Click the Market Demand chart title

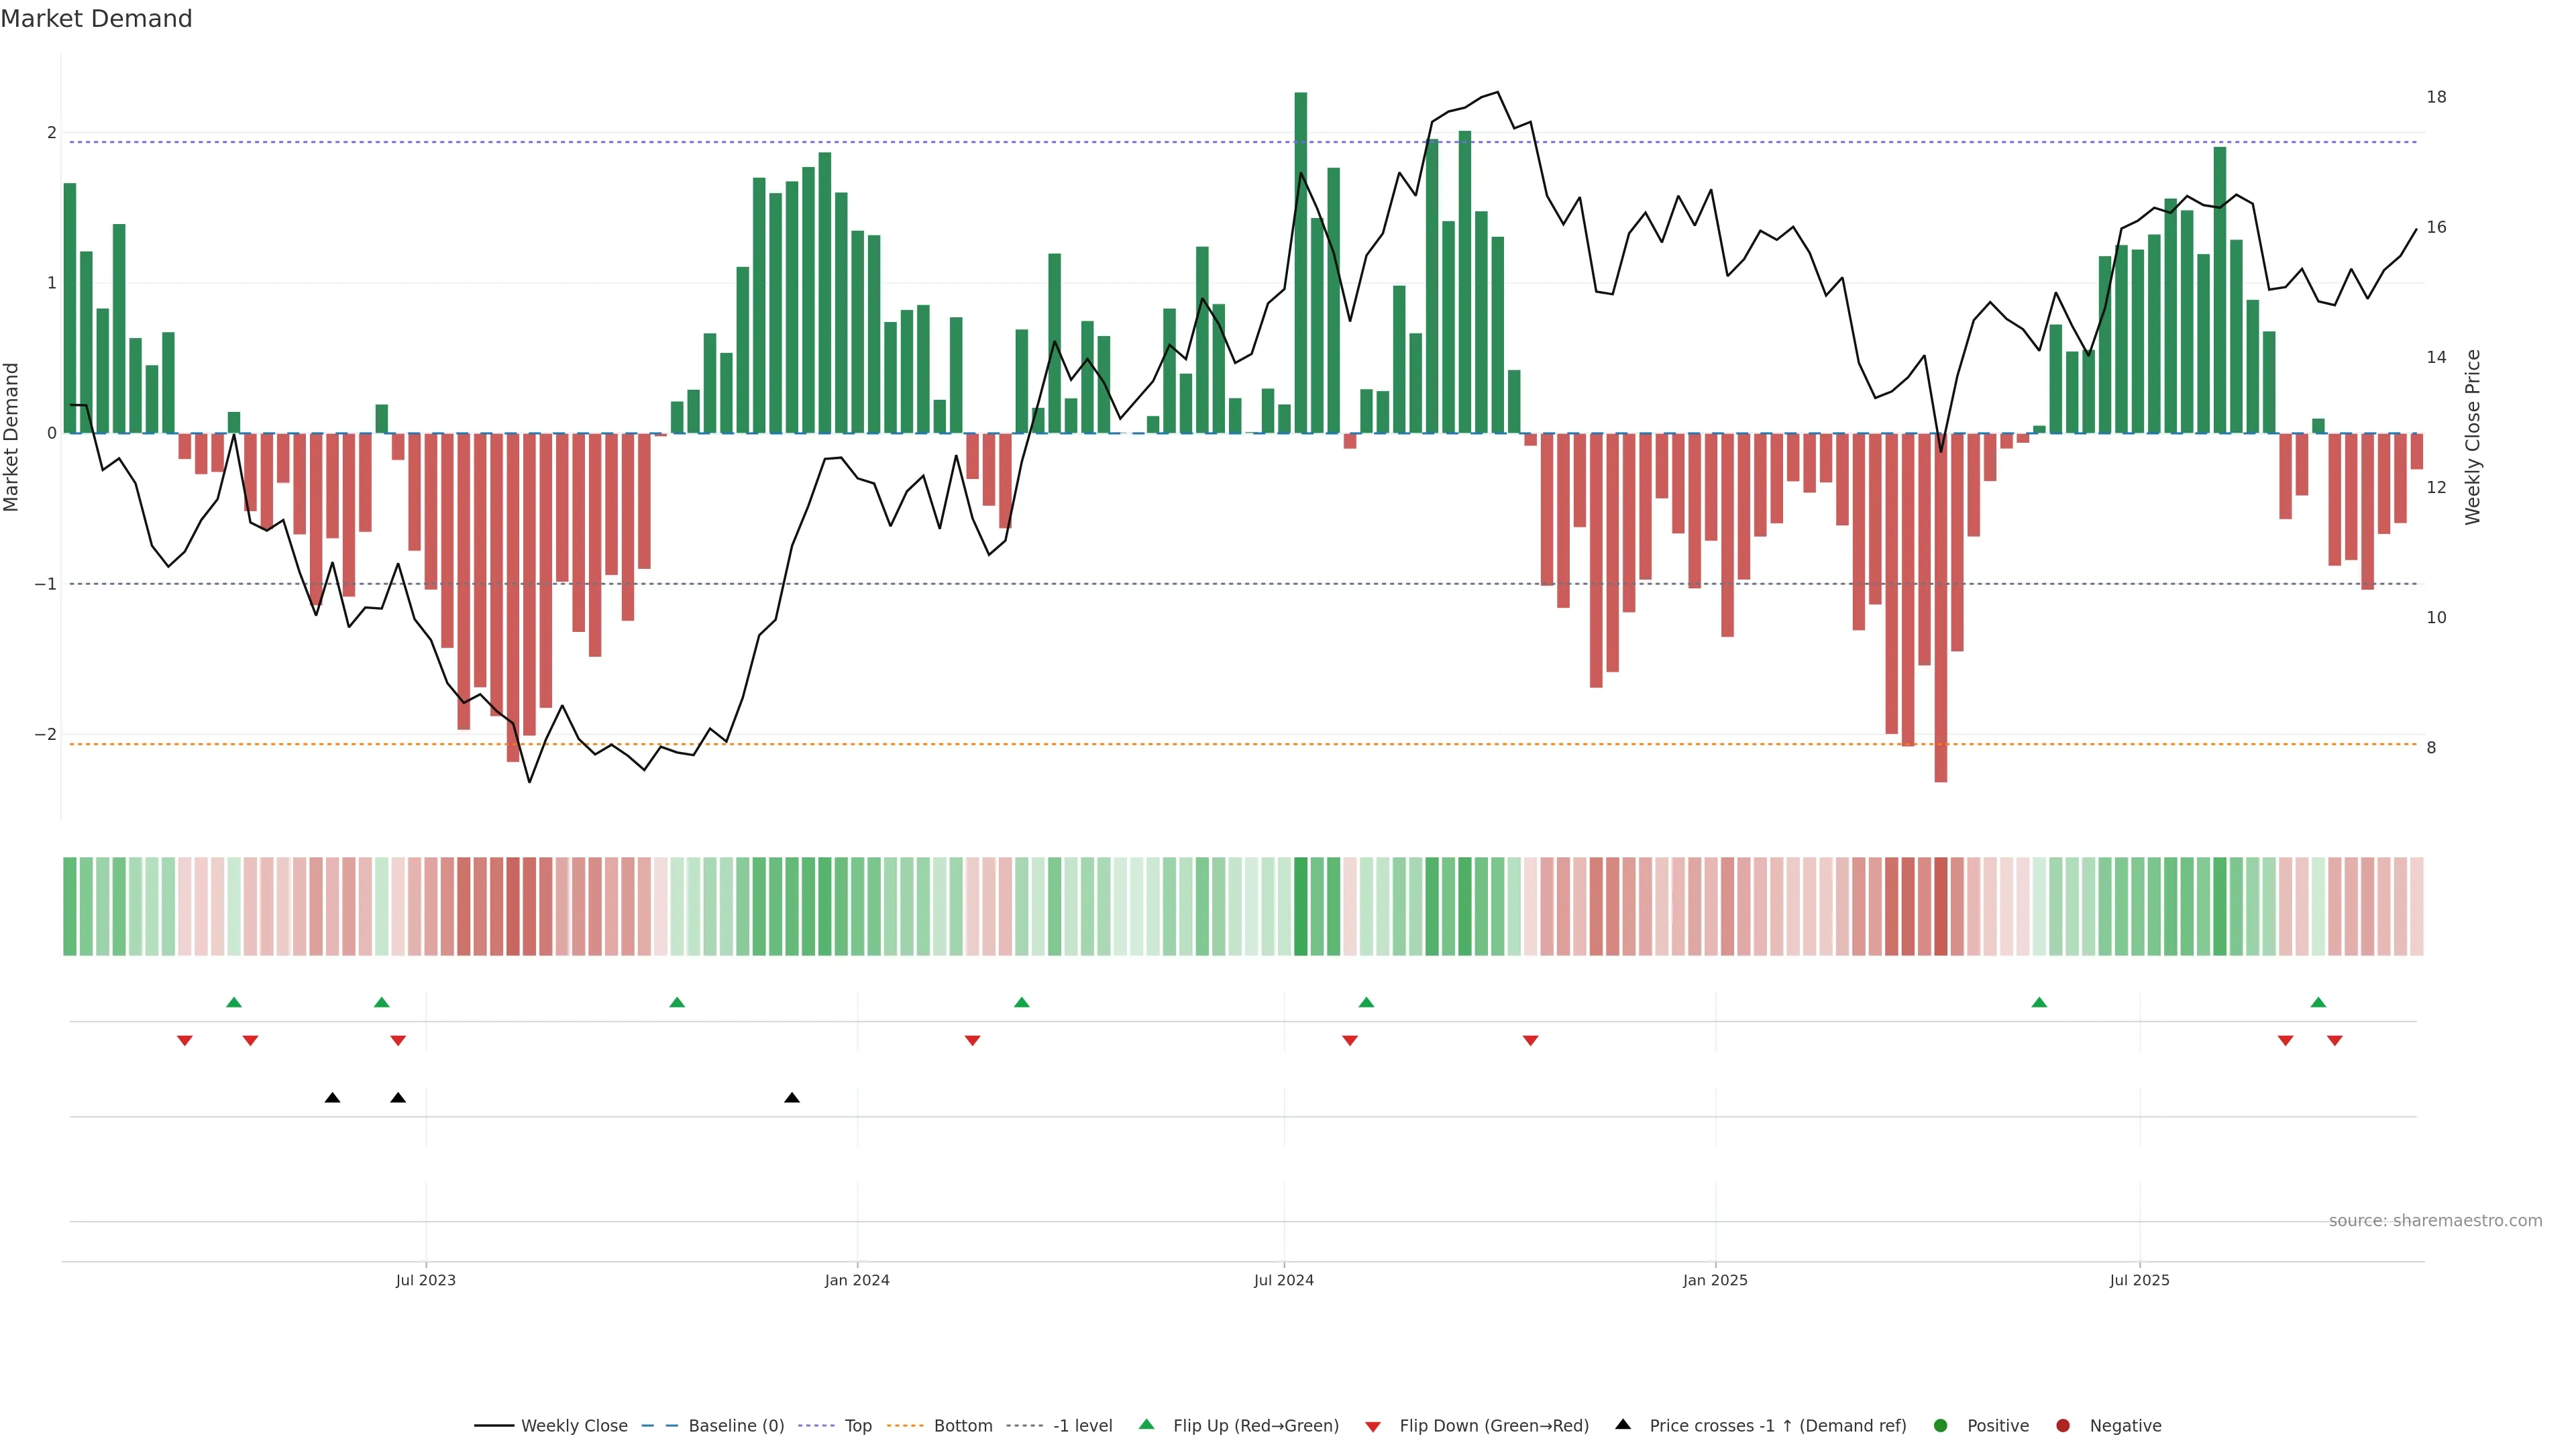96,19
